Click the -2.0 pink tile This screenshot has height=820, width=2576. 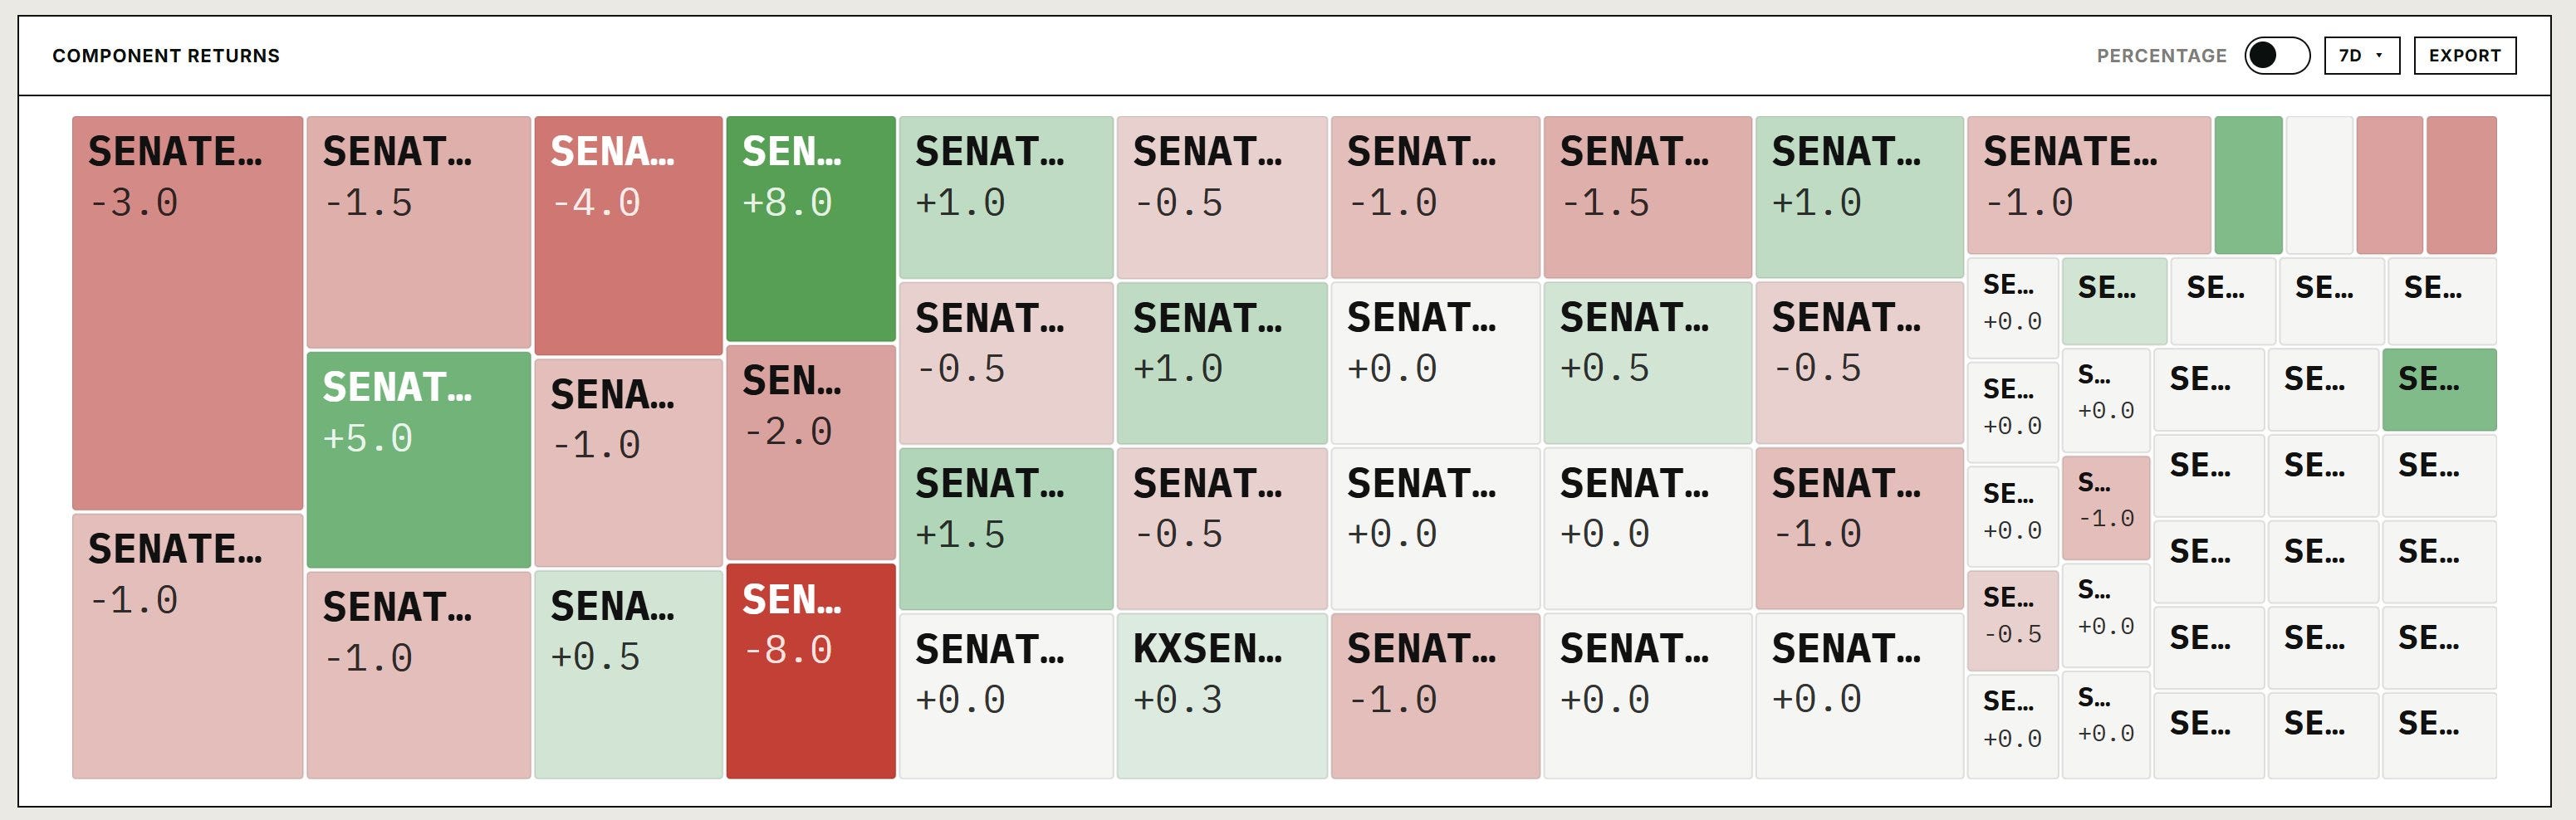810,453
